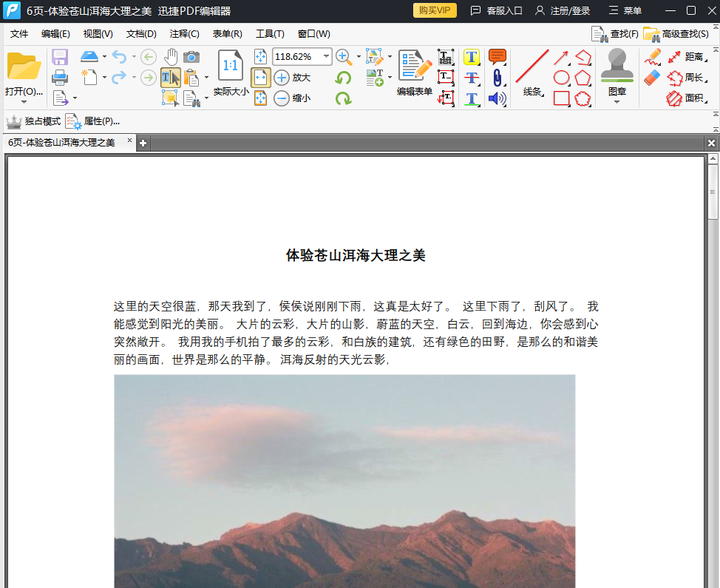Select the Hand tool

coord(171,57)
